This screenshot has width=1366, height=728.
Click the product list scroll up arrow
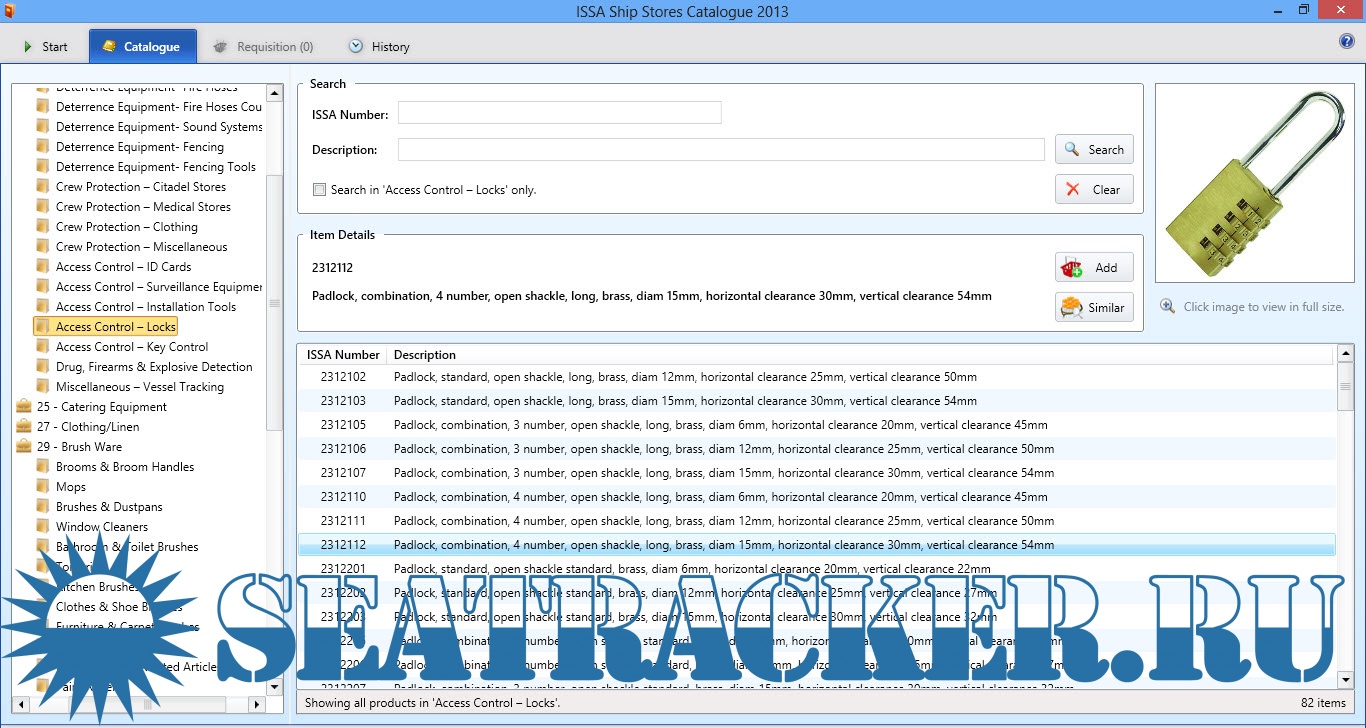1345,353
